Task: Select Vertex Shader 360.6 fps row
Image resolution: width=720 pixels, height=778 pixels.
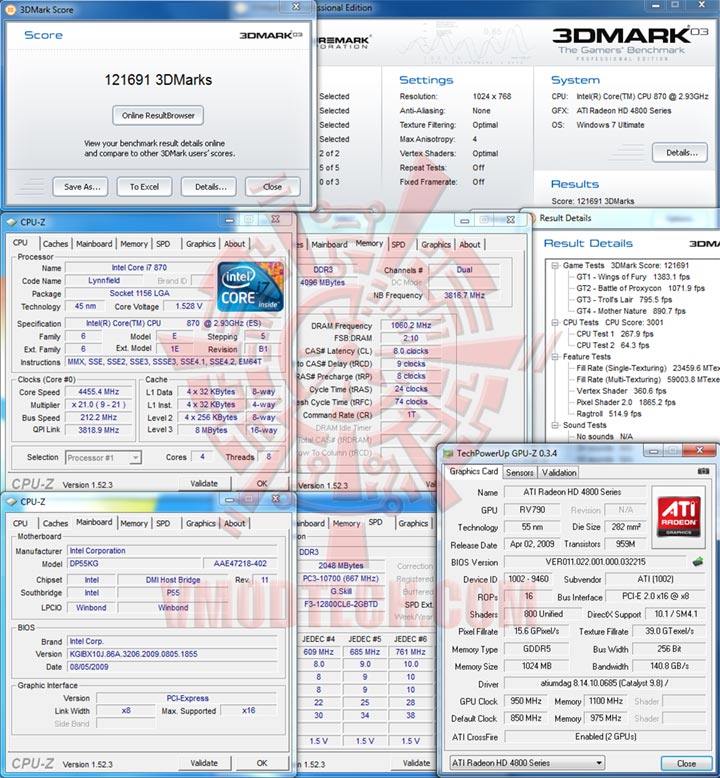Action: pyautogui.click(x=621, y=391)
